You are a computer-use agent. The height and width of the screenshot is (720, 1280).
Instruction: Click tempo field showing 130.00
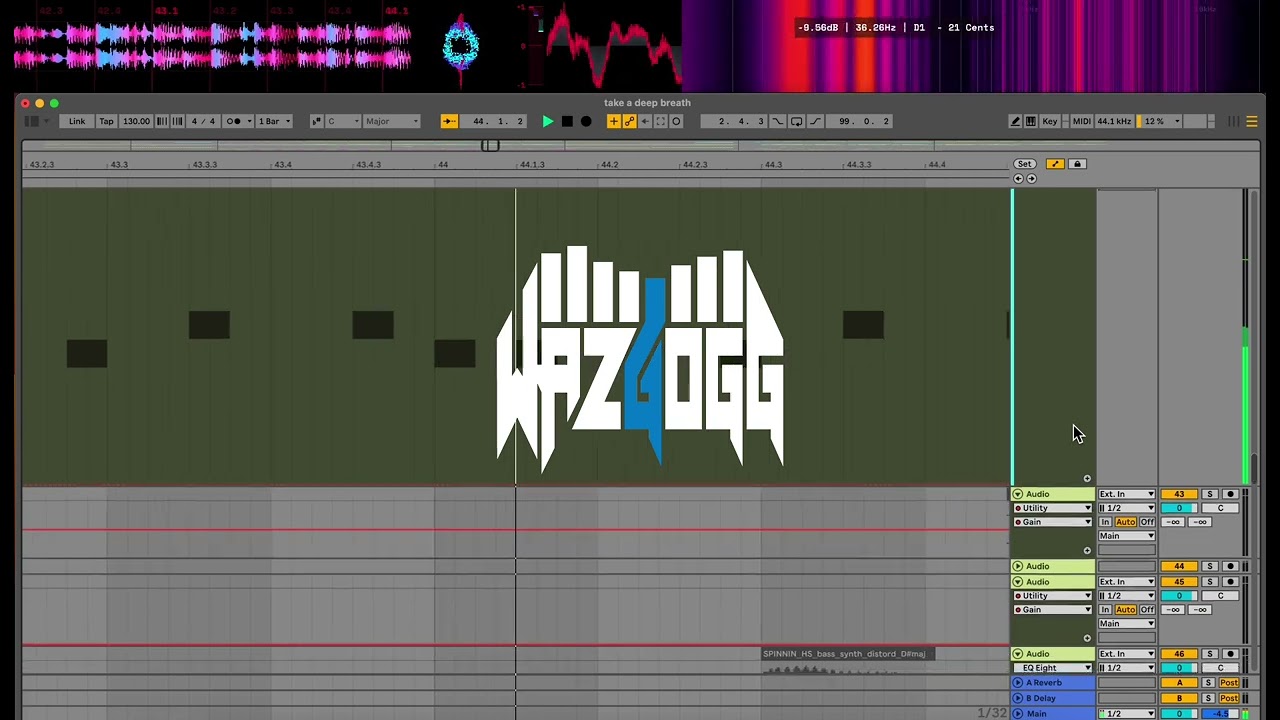[x=136, y=121]
